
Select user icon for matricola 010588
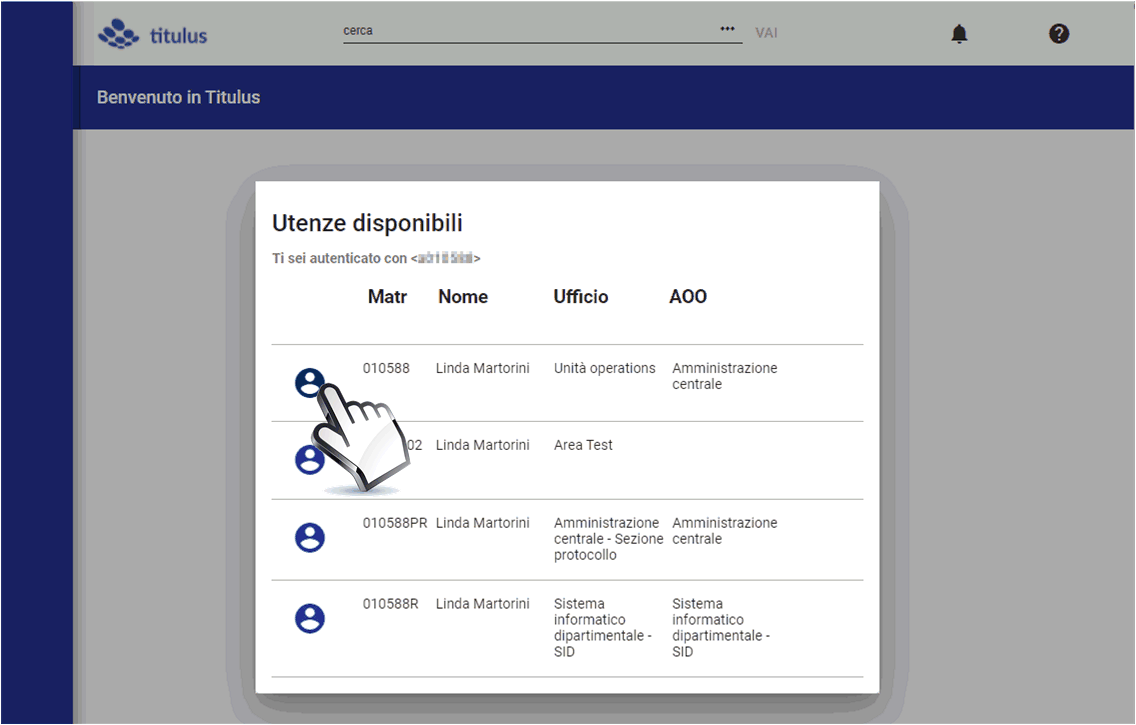(309, 382)
